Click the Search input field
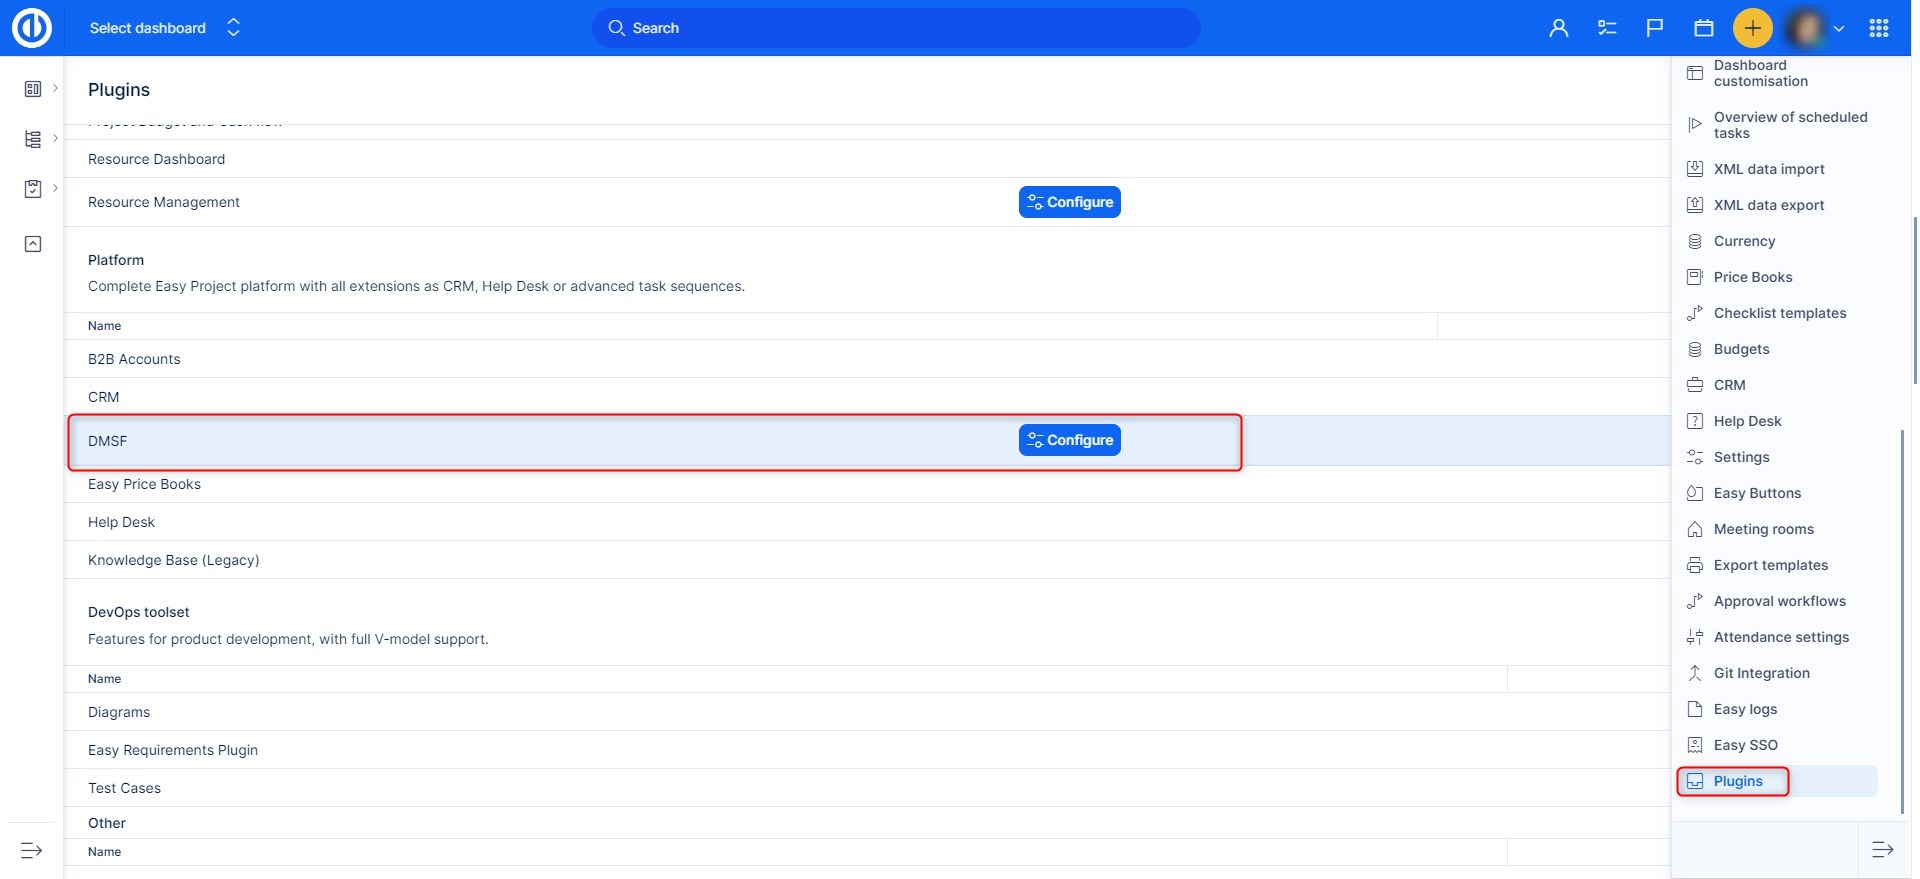 [895, 28]
